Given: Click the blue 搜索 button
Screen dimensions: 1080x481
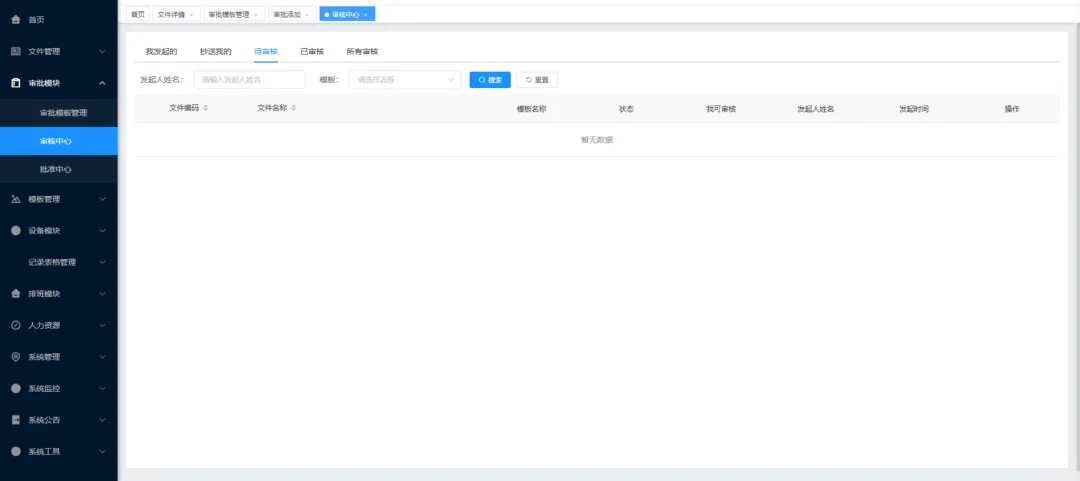Looking at the screenshot, I should [490, 80].
